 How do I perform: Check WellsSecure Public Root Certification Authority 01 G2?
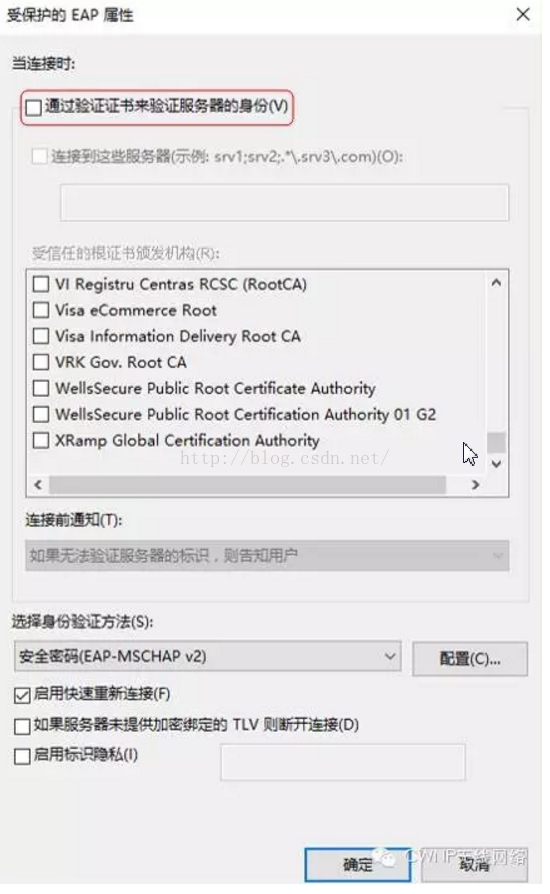coord(41,414)
